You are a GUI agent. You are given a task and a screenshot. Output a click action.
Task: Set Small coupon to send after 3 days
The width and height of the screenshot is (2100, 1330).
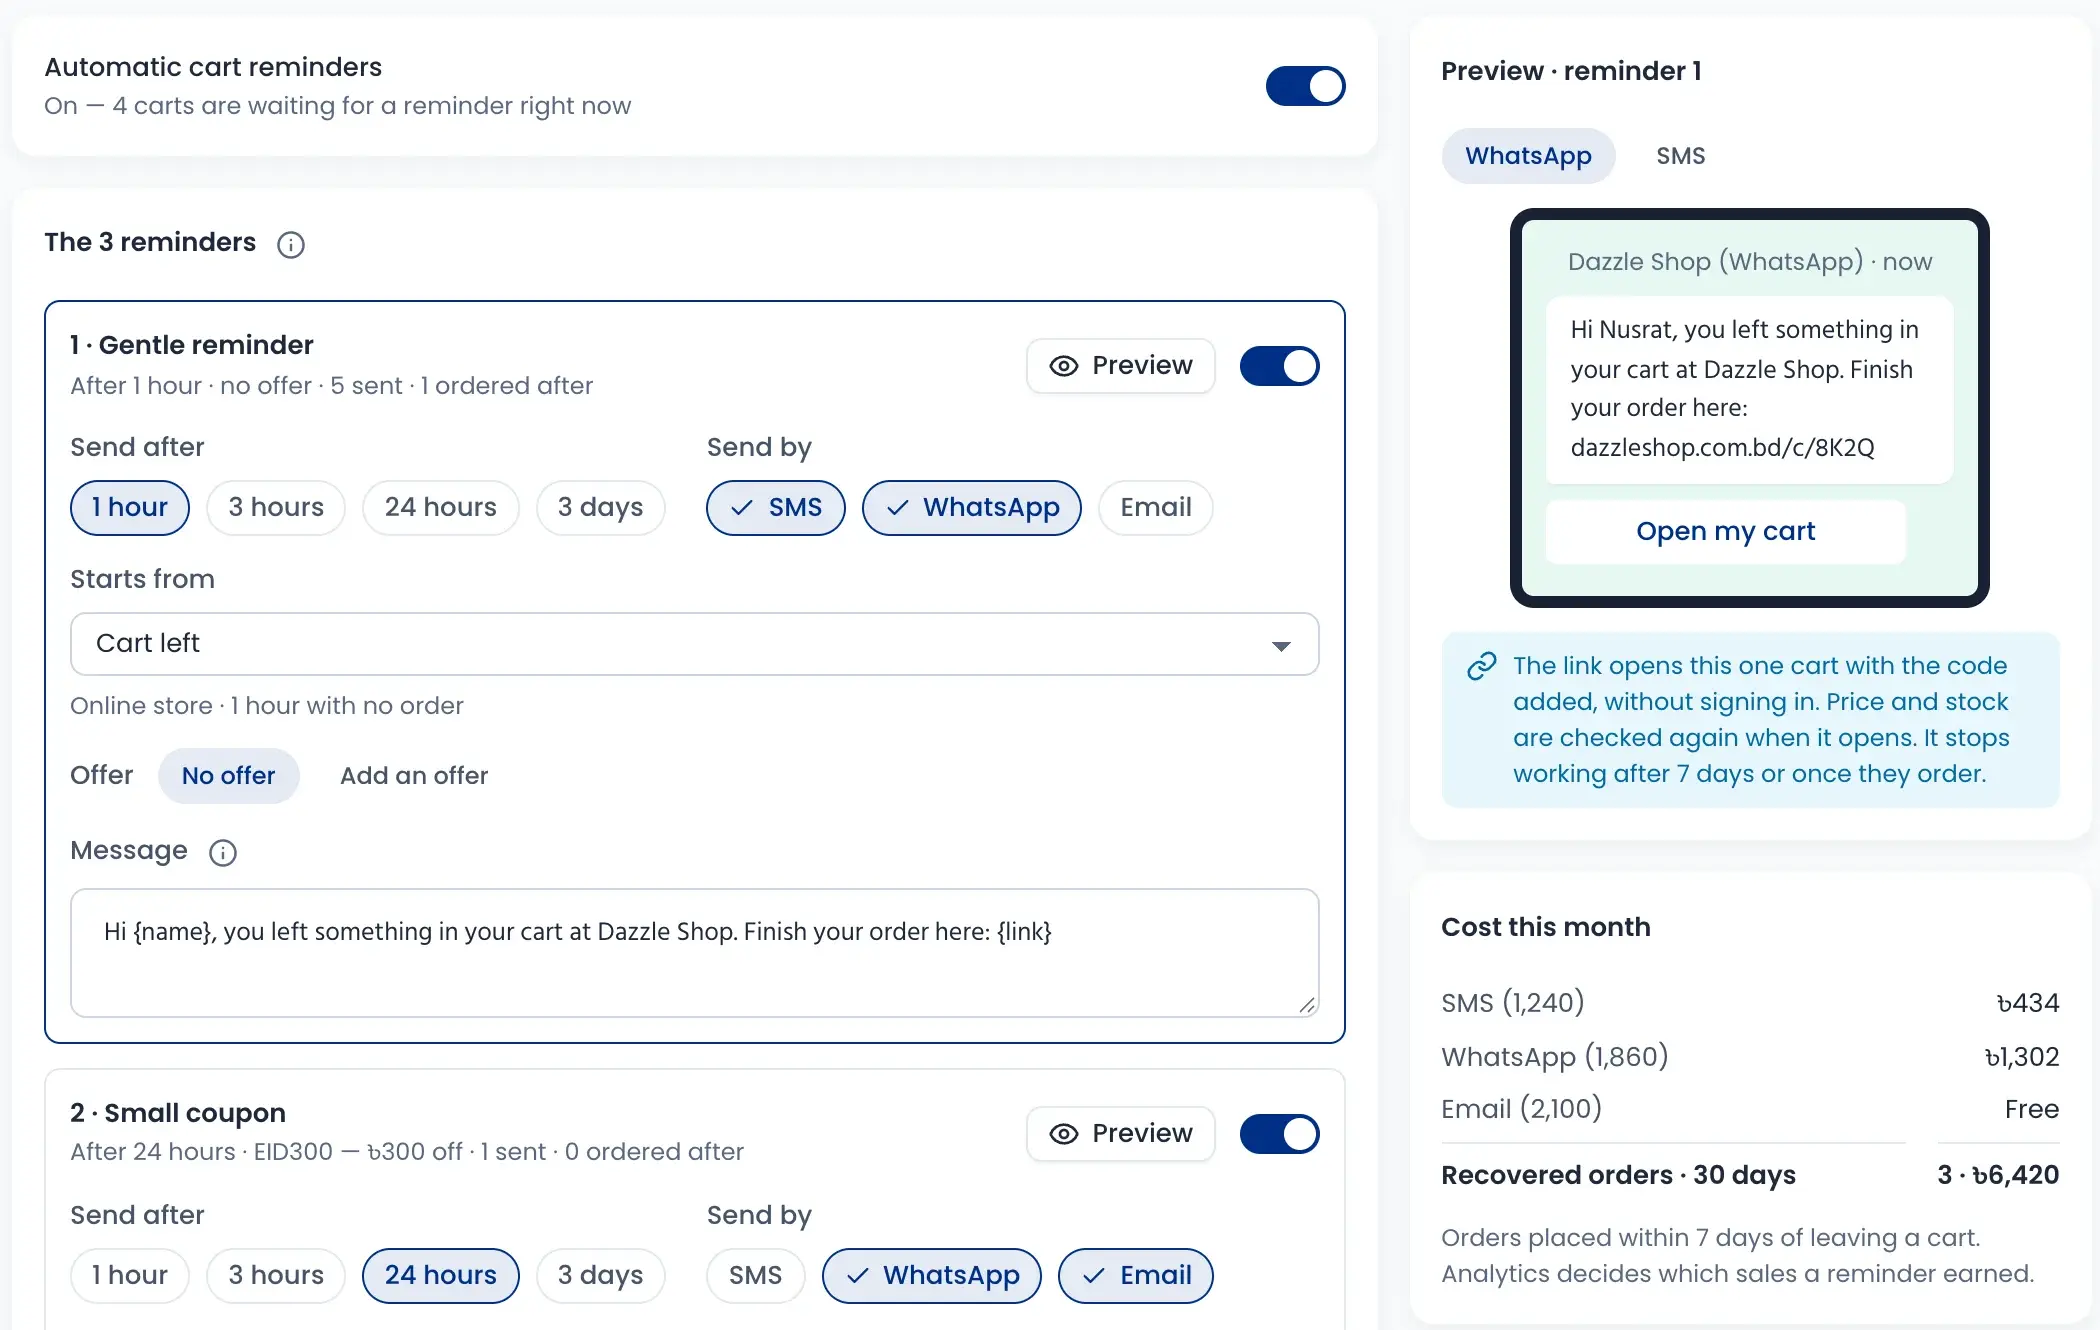pos(601,1276)
